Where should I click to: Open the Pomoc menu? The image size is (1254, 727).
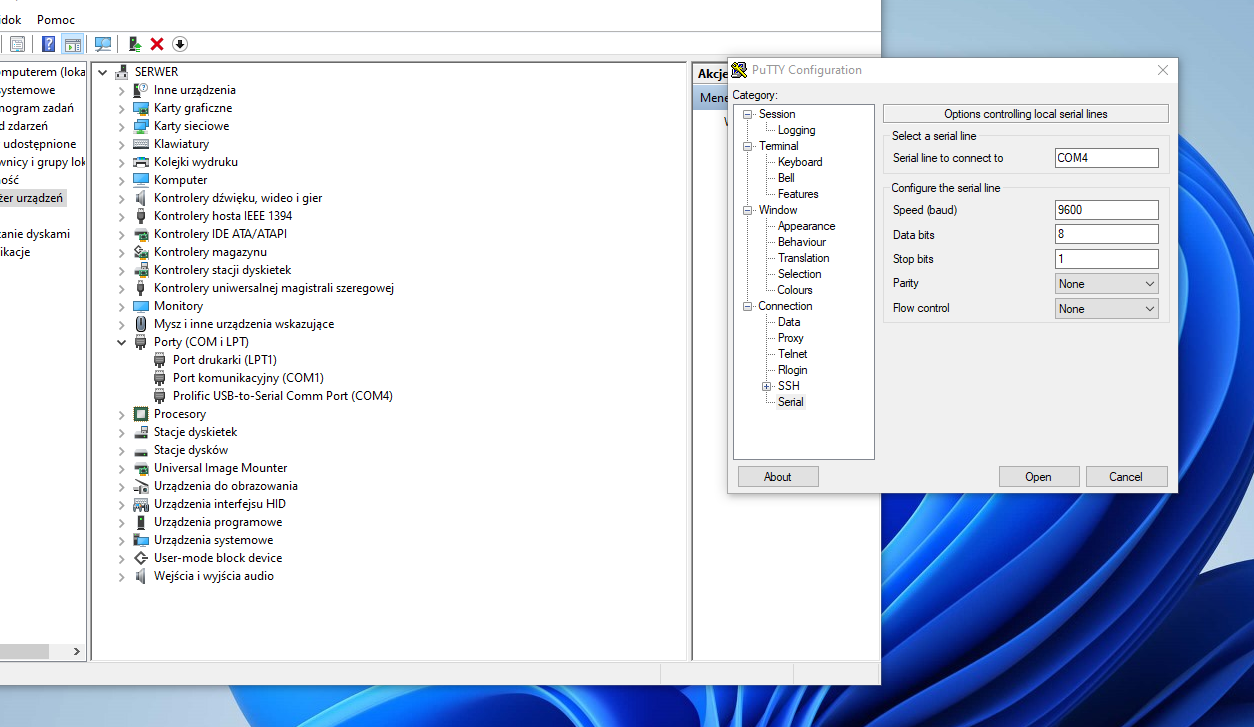[56, 20]
